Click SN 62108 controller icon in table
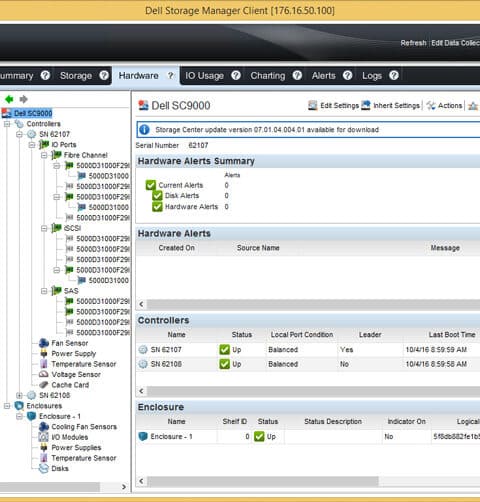 click(x=143, y=364)
